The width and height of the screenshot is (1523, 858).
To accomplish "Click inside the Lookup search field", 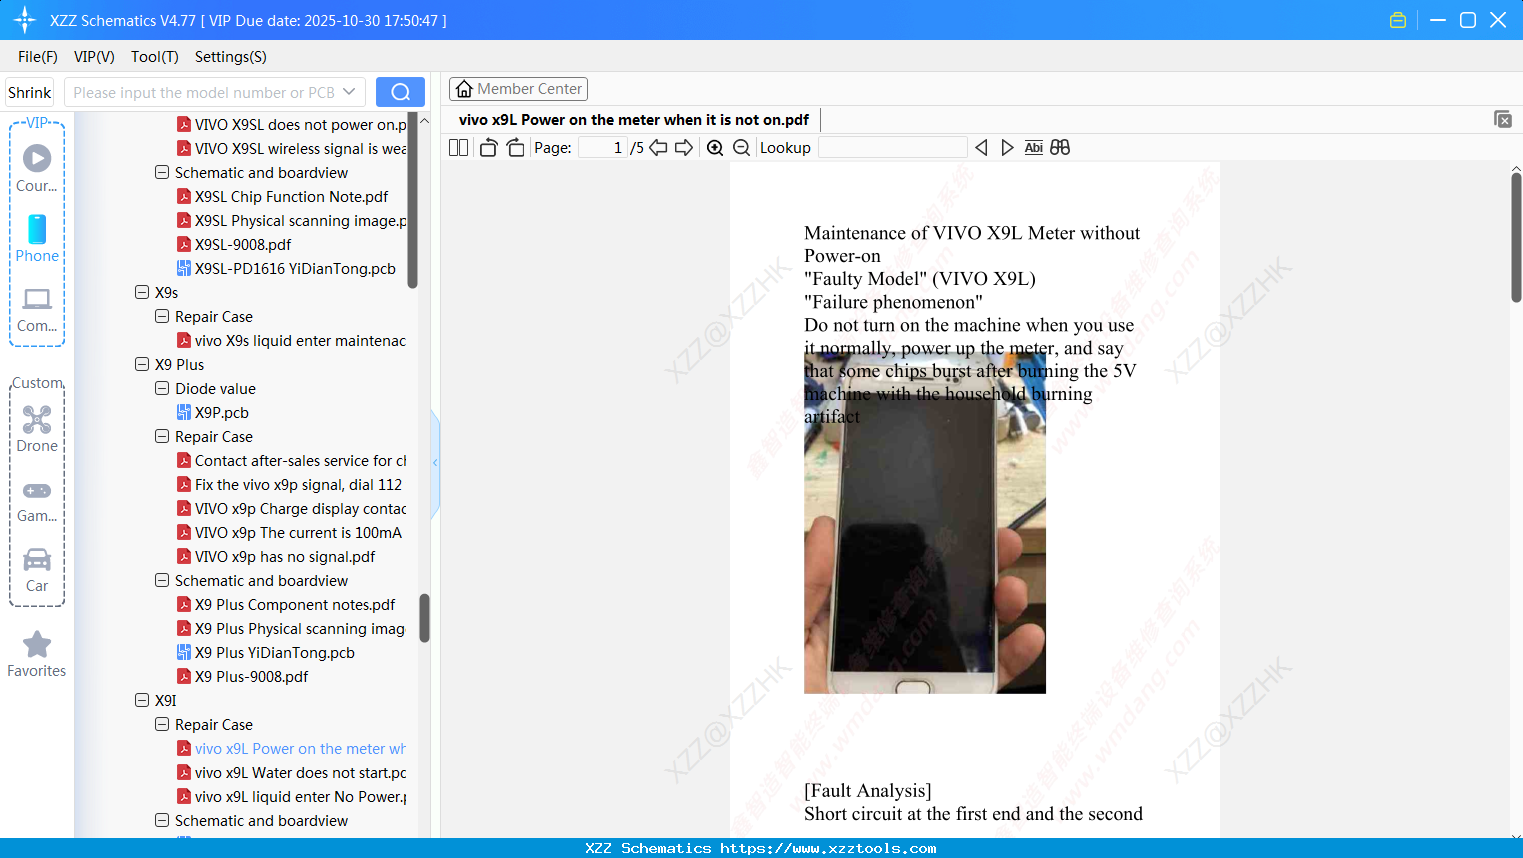I will coord(893,147).
